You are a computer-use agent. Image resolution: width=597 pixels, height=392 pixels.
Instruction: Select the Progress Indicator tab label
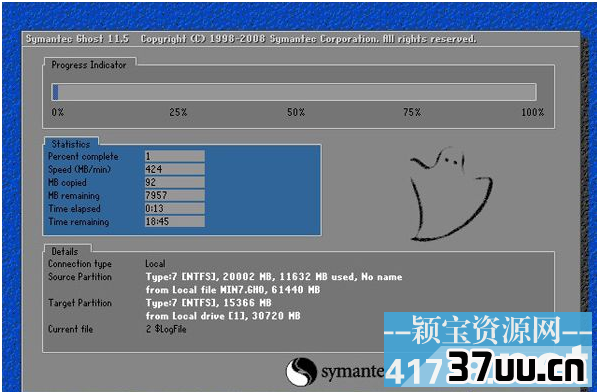tap(89, 65)
